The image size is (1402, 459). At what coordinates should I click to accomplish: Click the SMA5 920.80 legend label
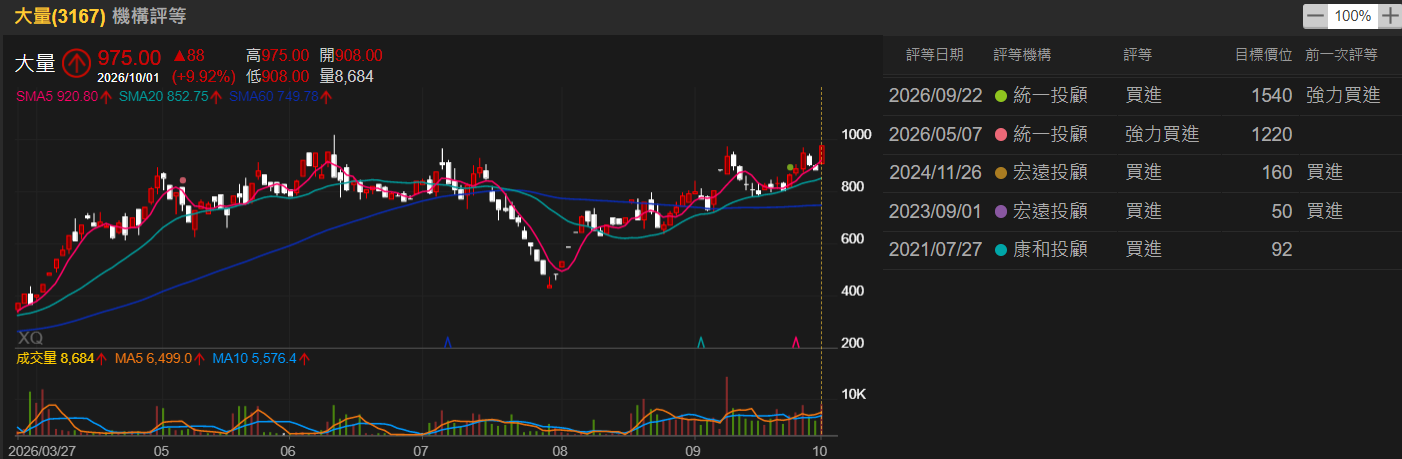pyautogui.click(x=56, y=97)
